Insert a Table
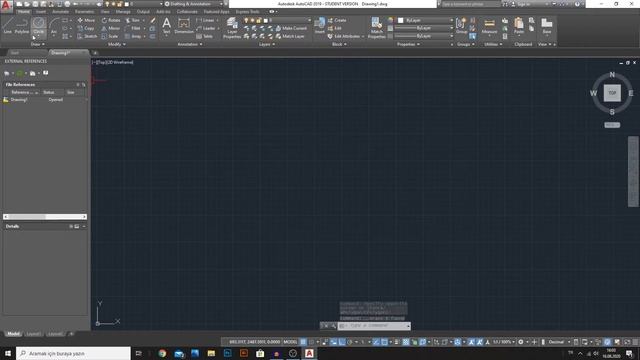The width and height of the screenshot is (640, 360). (x=204, y=36)
